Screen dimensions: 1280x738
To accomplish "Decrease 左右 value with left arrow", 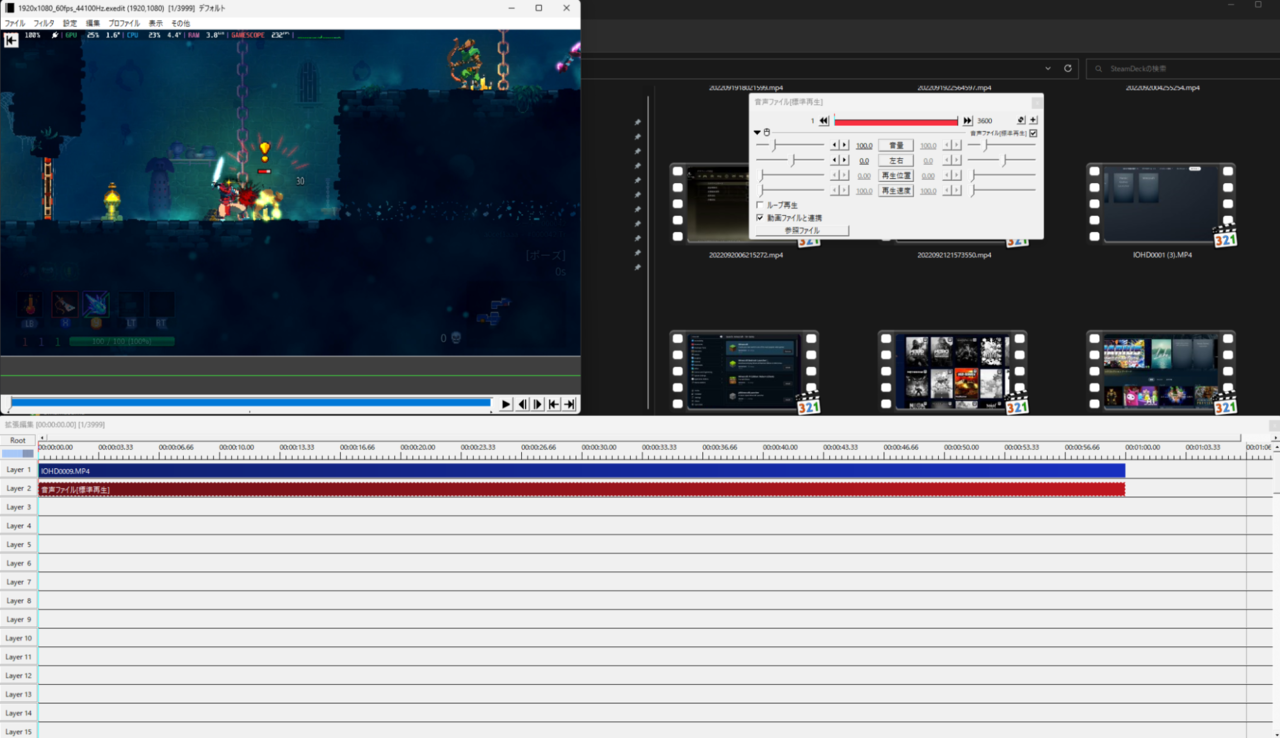I will coord(835,161).
